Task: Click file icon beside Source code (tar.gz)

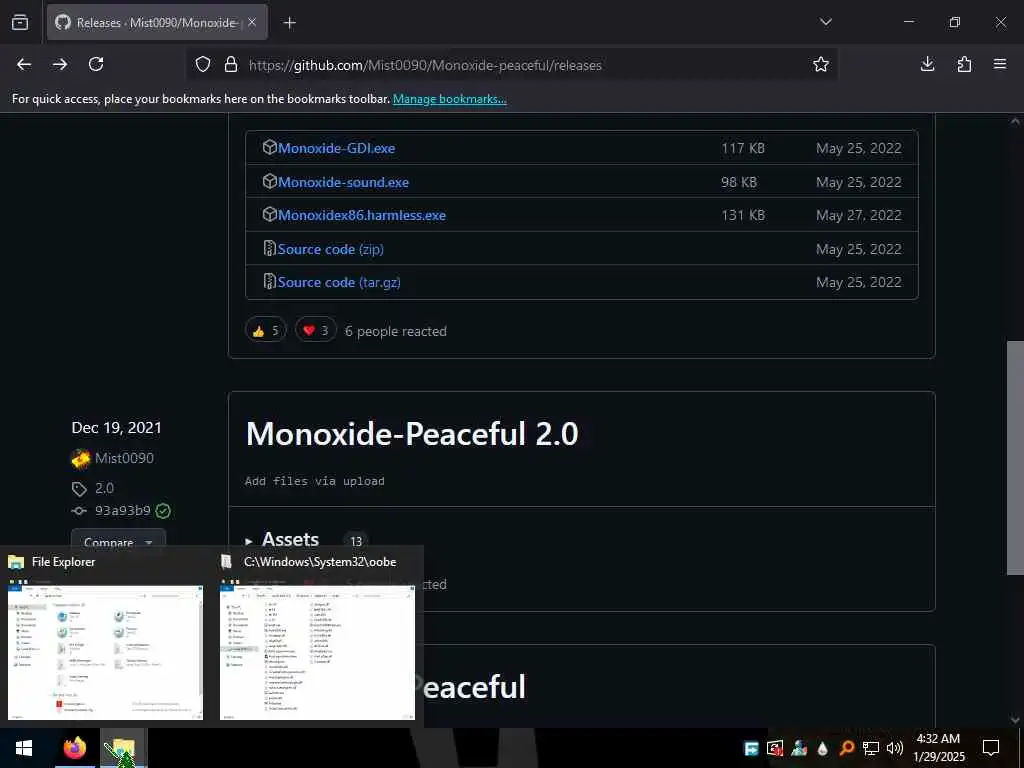Action: coord(269,281)
